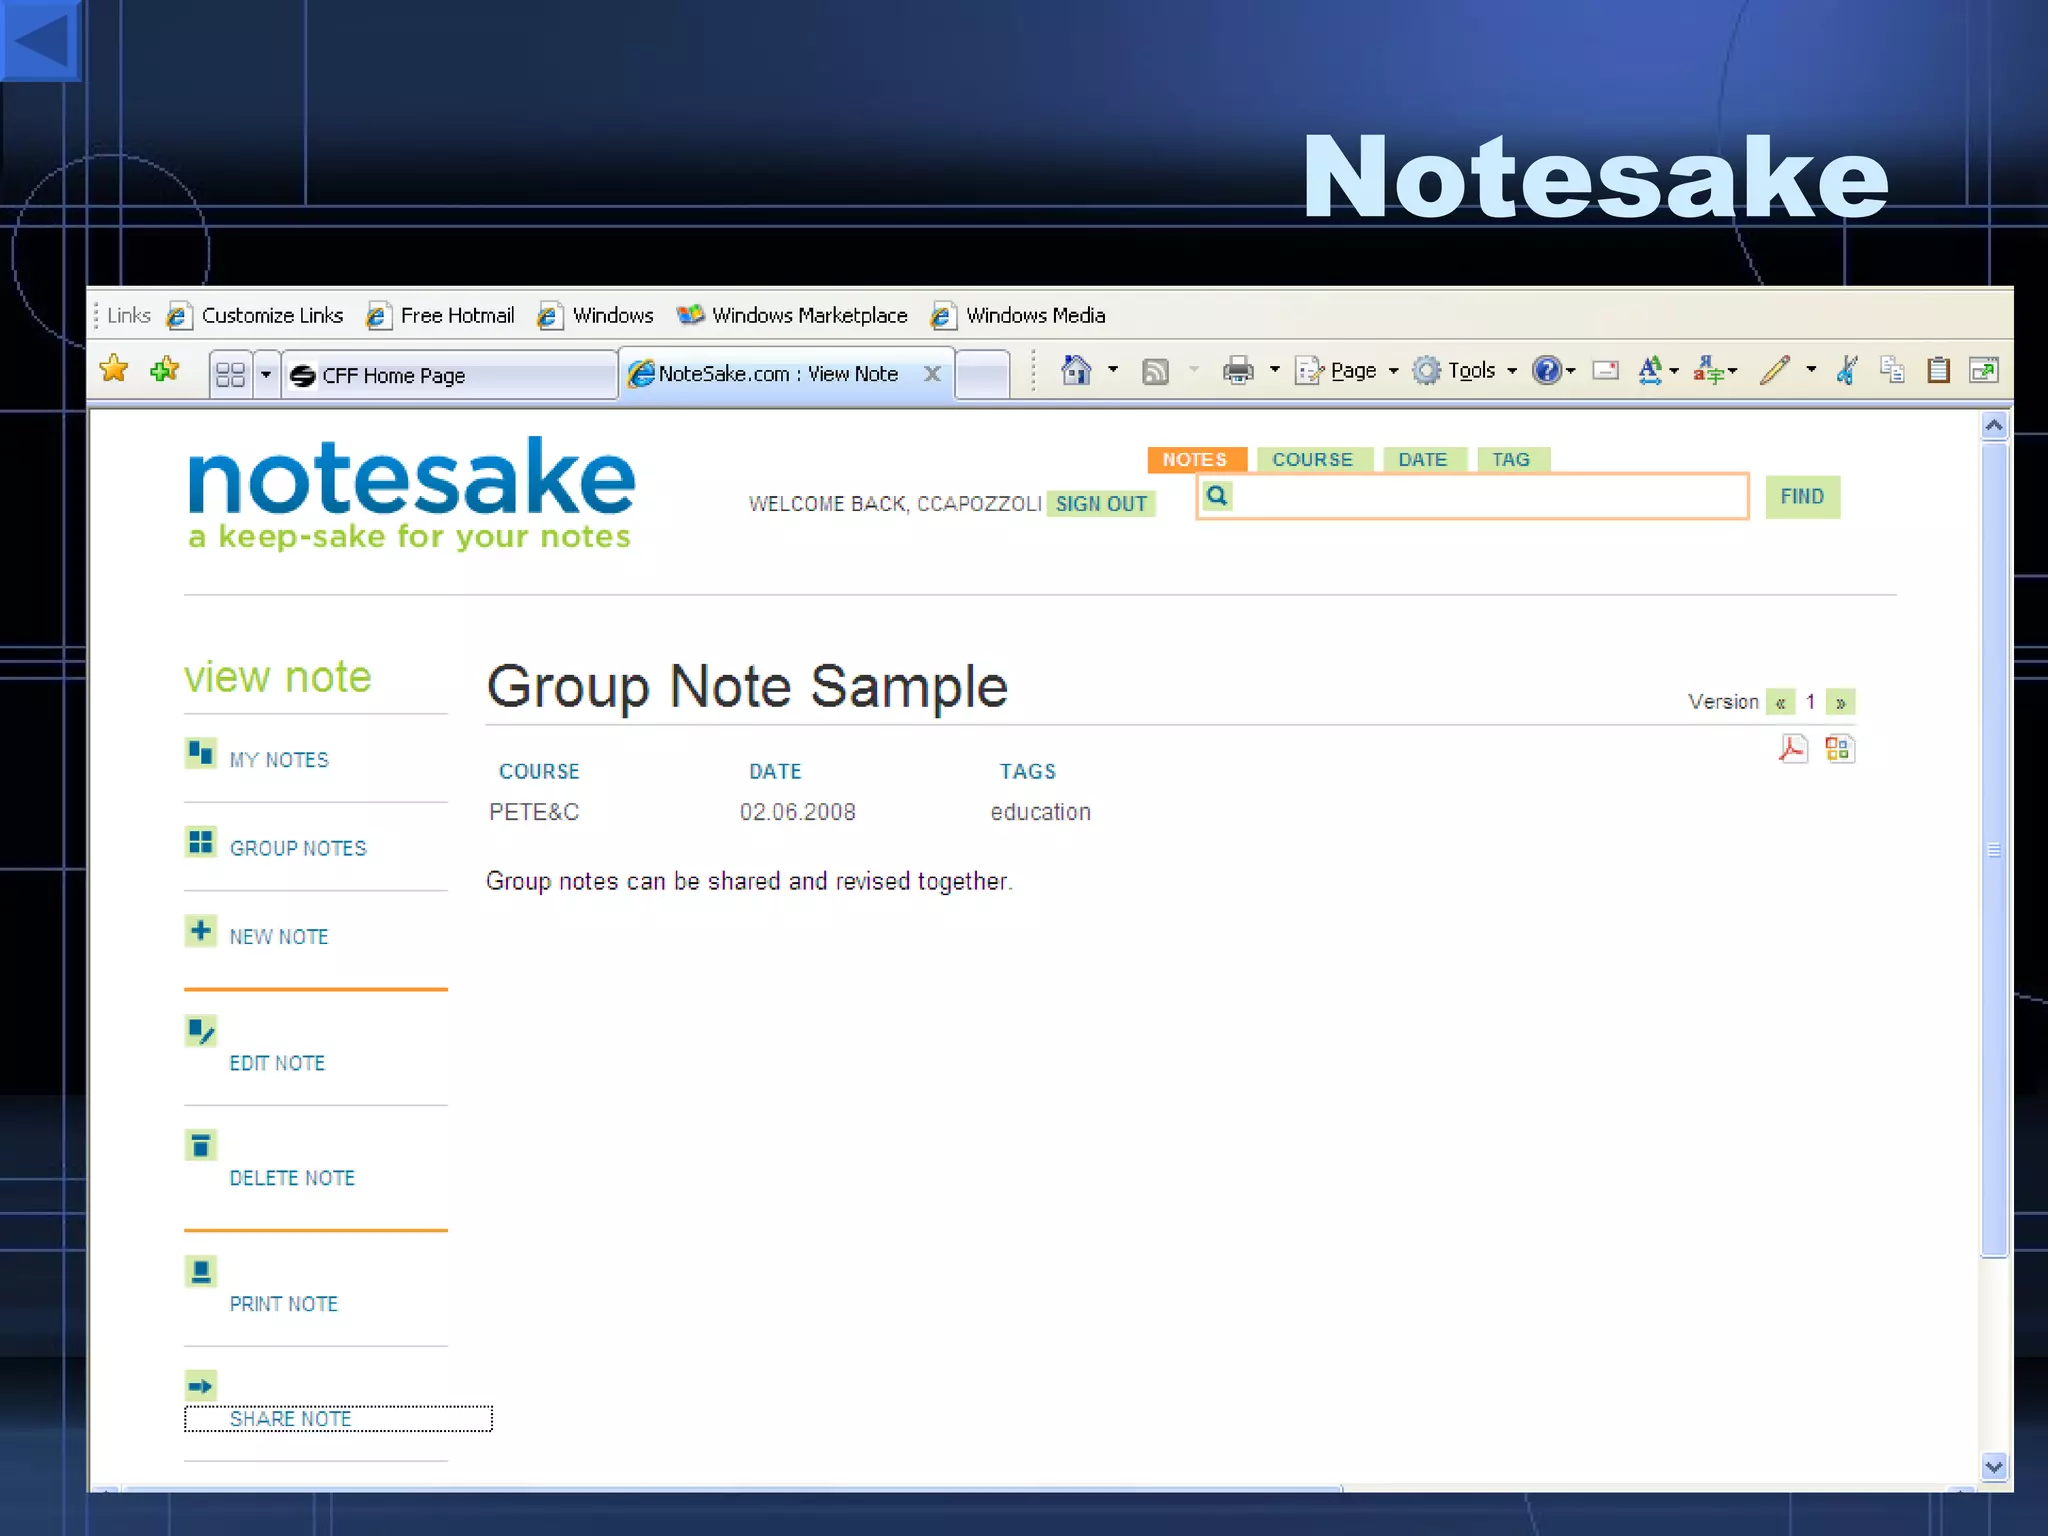Expand the pencil Edit dropdown arrow
The height and width of the screenshot is (1536, 2048).
point(1811,370)
